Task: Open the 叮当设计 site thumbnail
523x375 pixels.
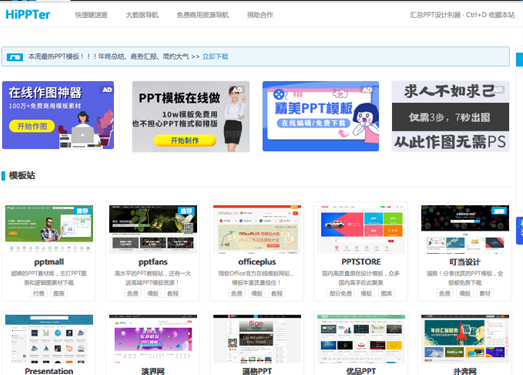Action: coord(465,229)
